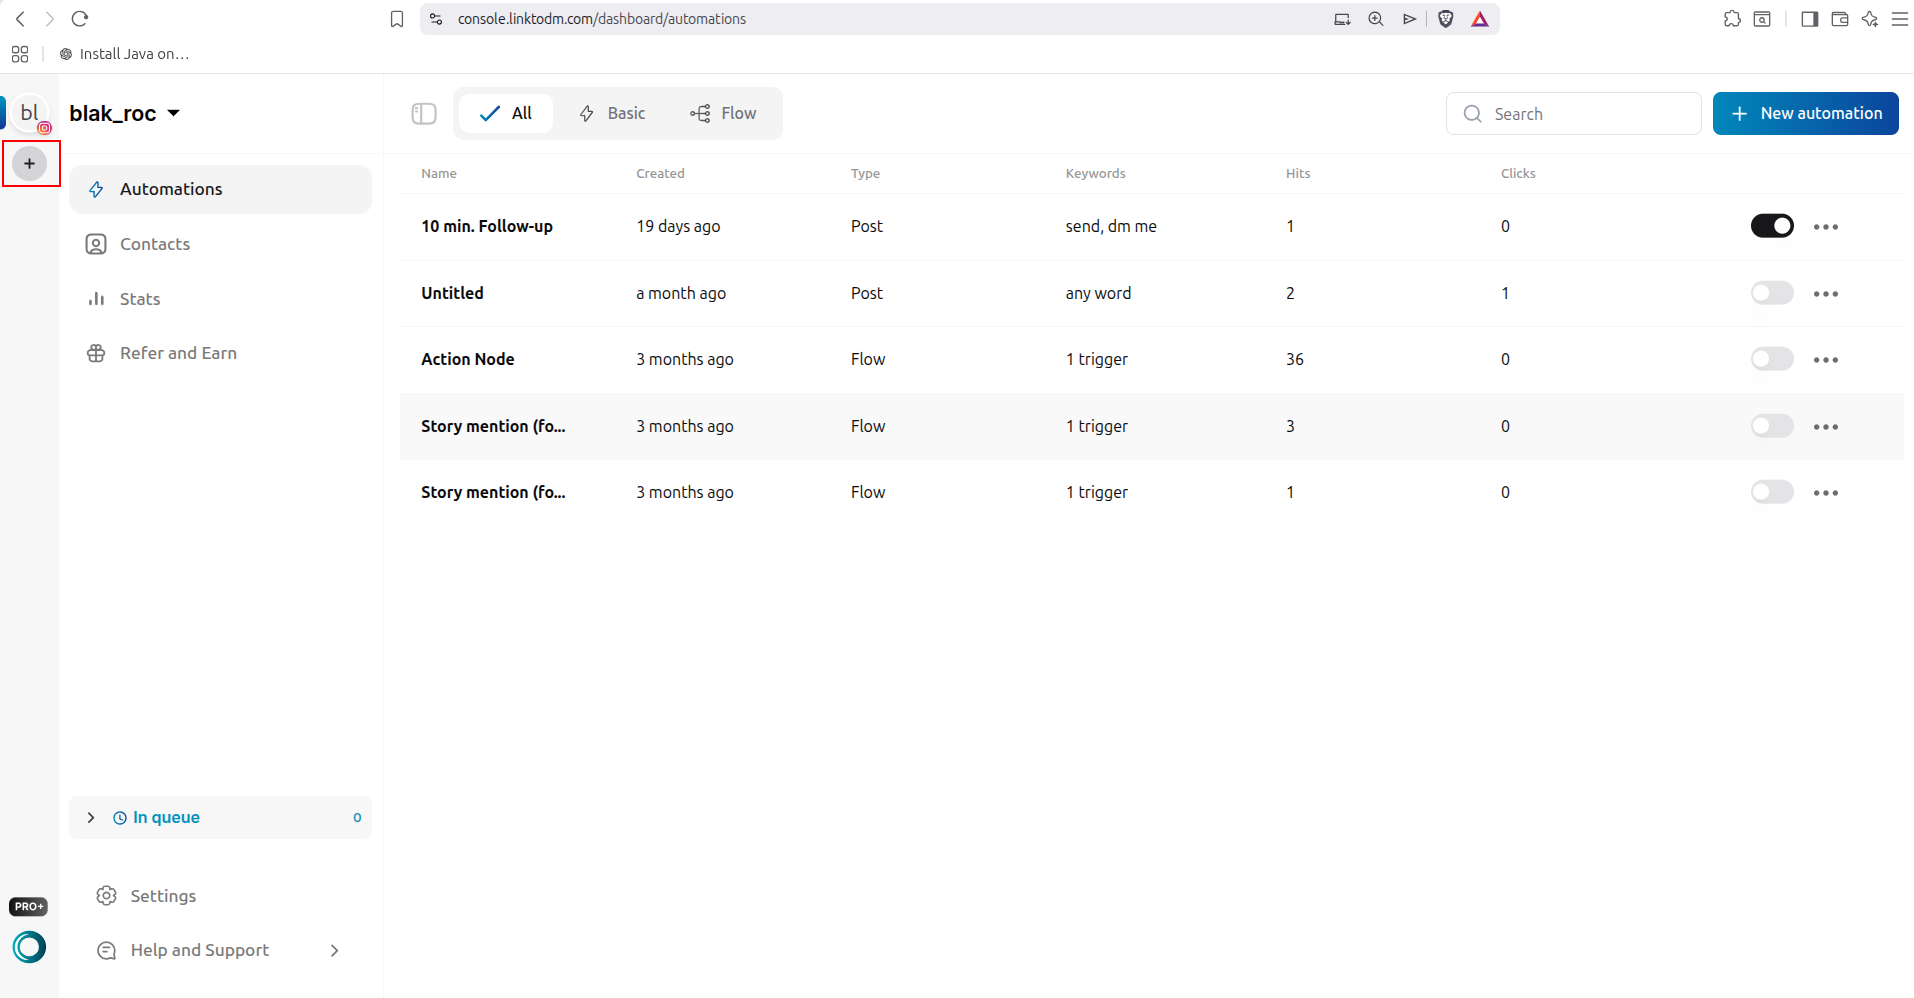
Task: Toggle the sidebar collapse panel icon
Action: [x=424, y=114]
